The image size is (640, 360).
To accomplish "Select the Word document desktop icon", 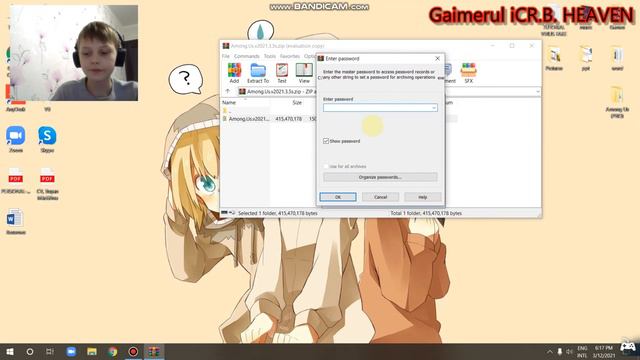I will pyautogui.click(x=16, y=221).
